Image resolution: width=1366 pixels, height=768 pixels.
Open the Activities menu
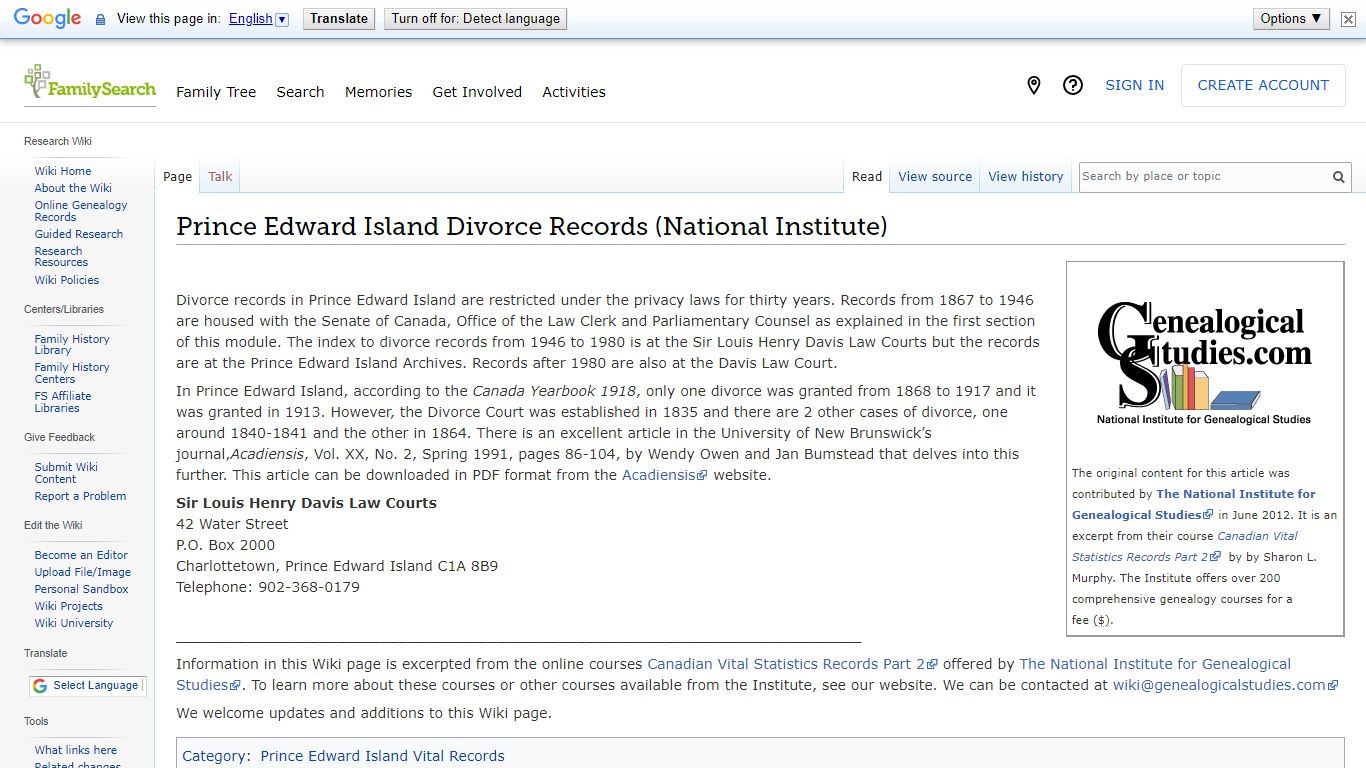(x=574, y=92)
